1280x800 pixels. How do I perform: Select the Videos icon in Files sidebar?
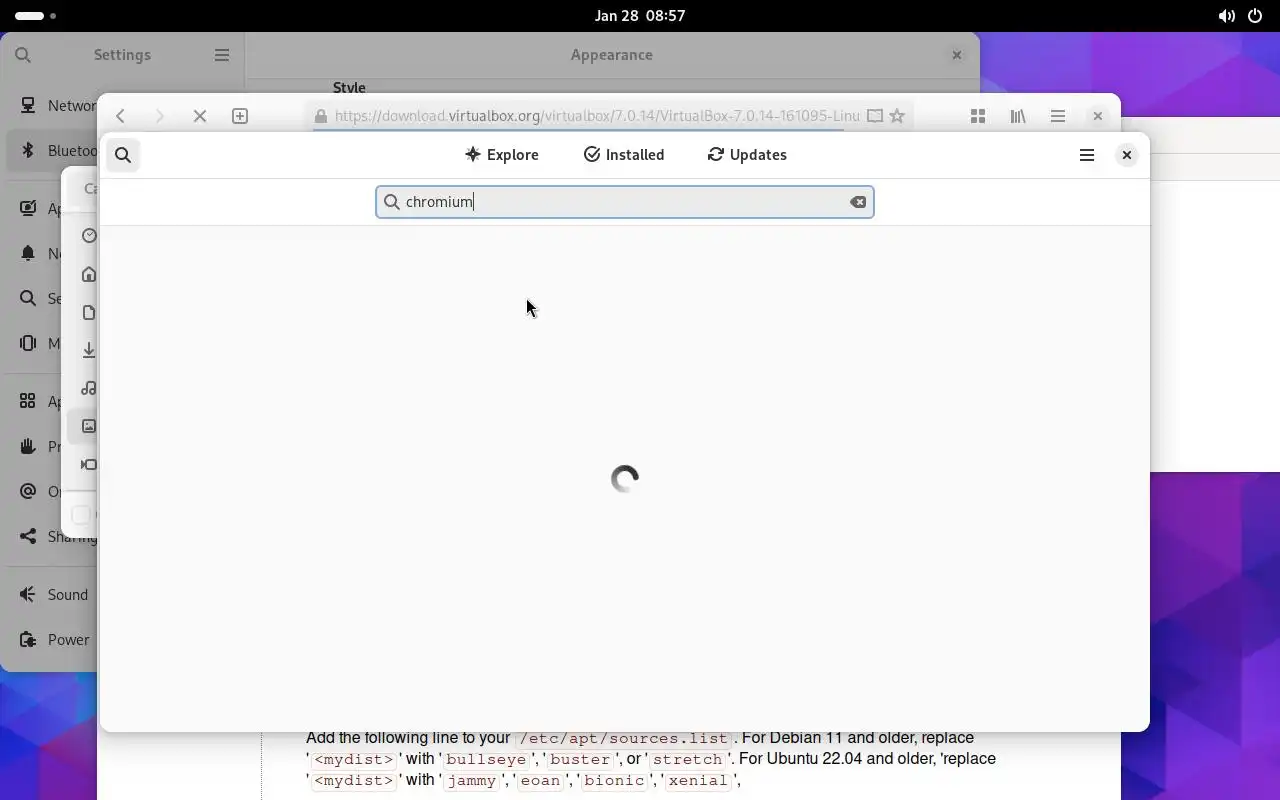89,464
